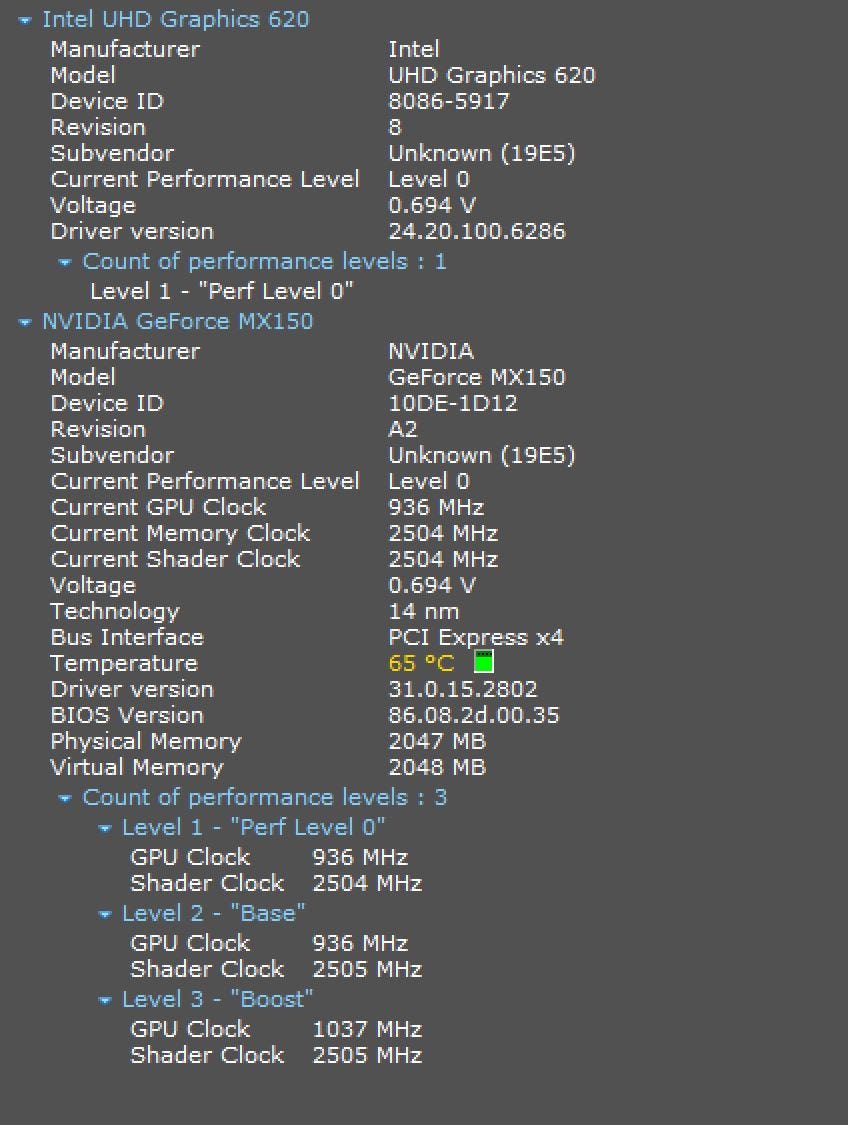Collapse Count of performance levels : 1
848x1125 pixels.
(65, 263)
